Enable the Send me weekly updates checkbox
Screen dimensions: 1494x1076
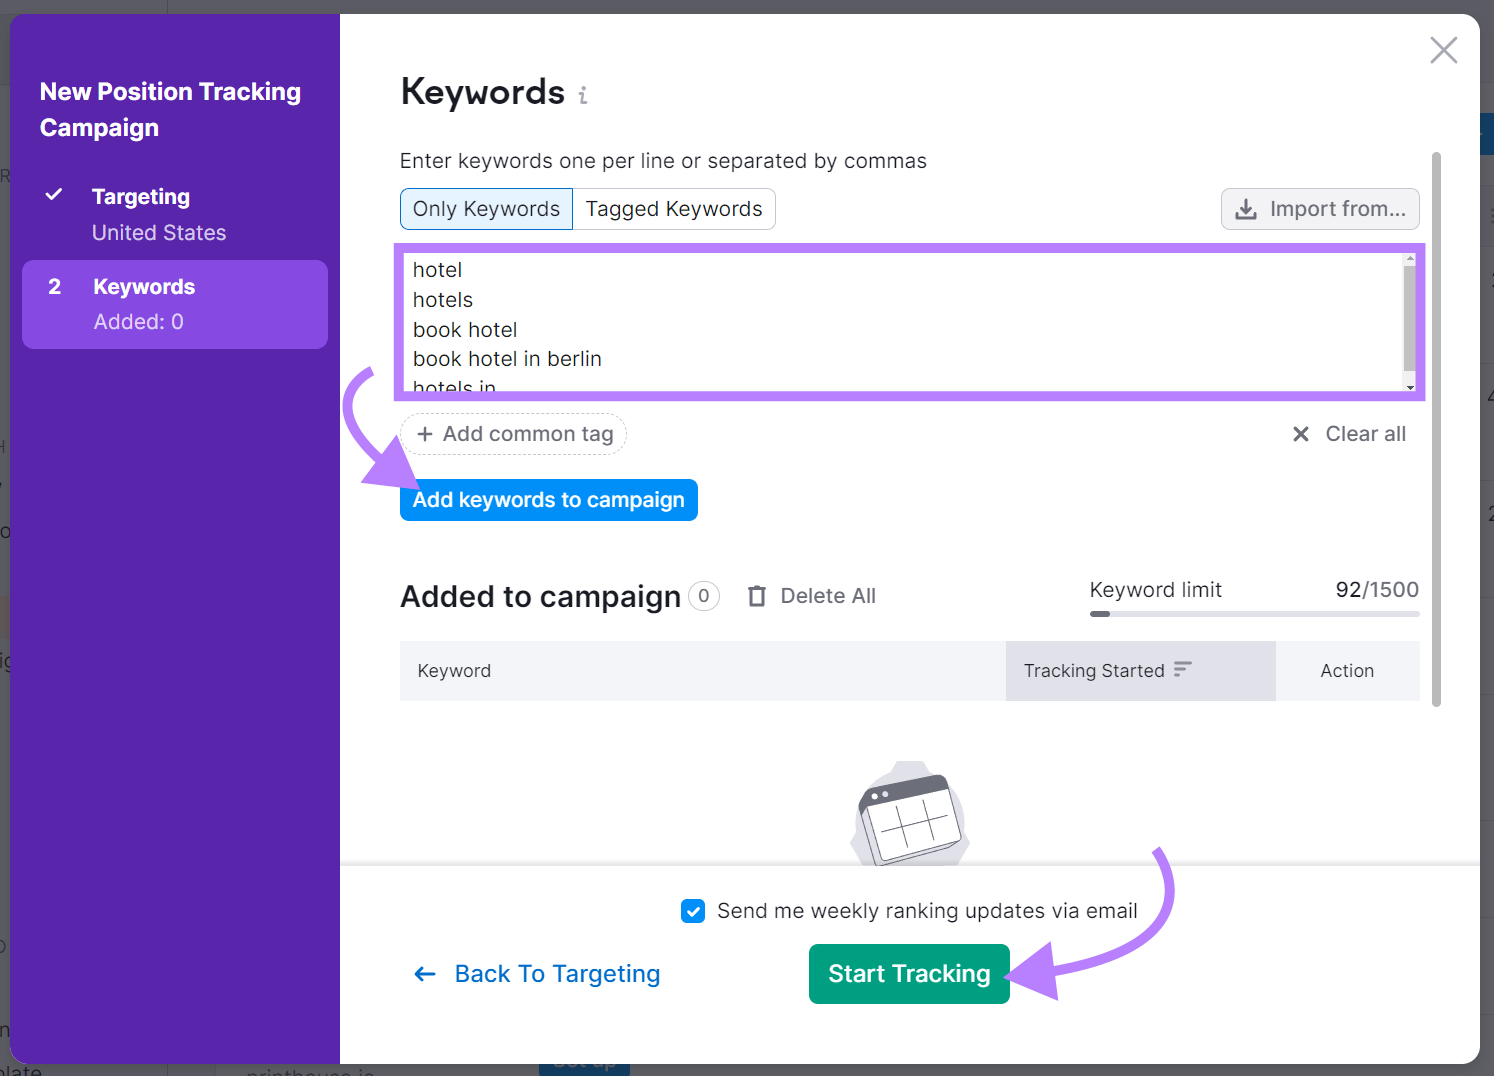click(693, 911)
